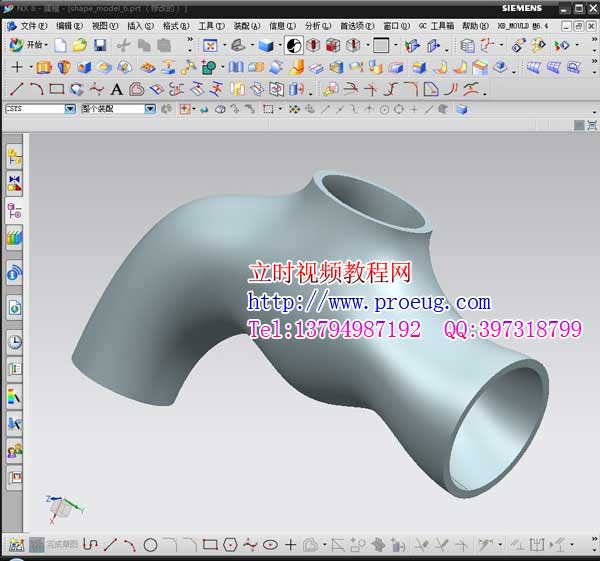The height and width of the screenshot is (561, 600).
Task: Open the GC 工具箱 toolbox menu
Action: coord(436,26)
